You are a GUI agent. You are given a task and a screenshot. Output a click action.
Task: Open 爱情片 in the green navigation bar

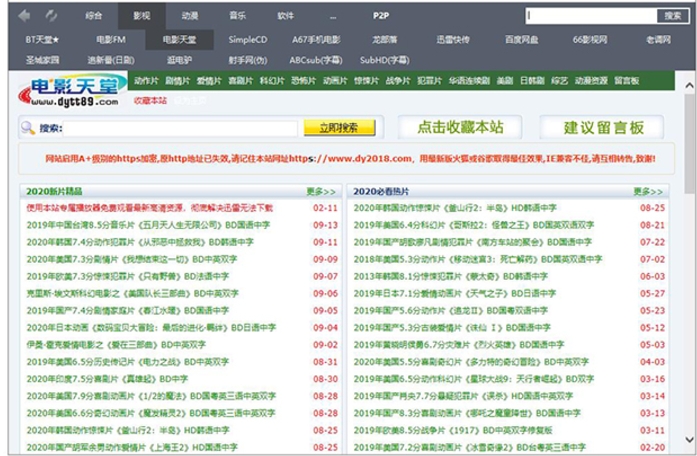point(209,80)
